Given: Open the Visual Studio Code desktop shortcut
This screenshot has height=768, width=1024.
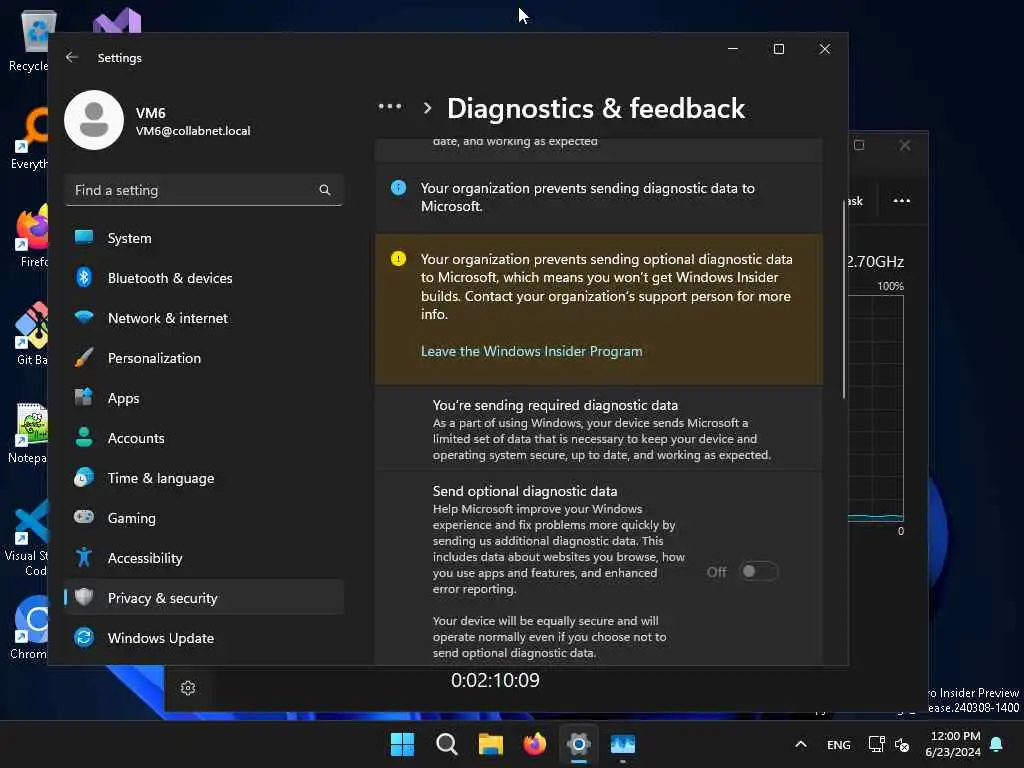Looking at the screenshot, I should [x=26, y=538].
